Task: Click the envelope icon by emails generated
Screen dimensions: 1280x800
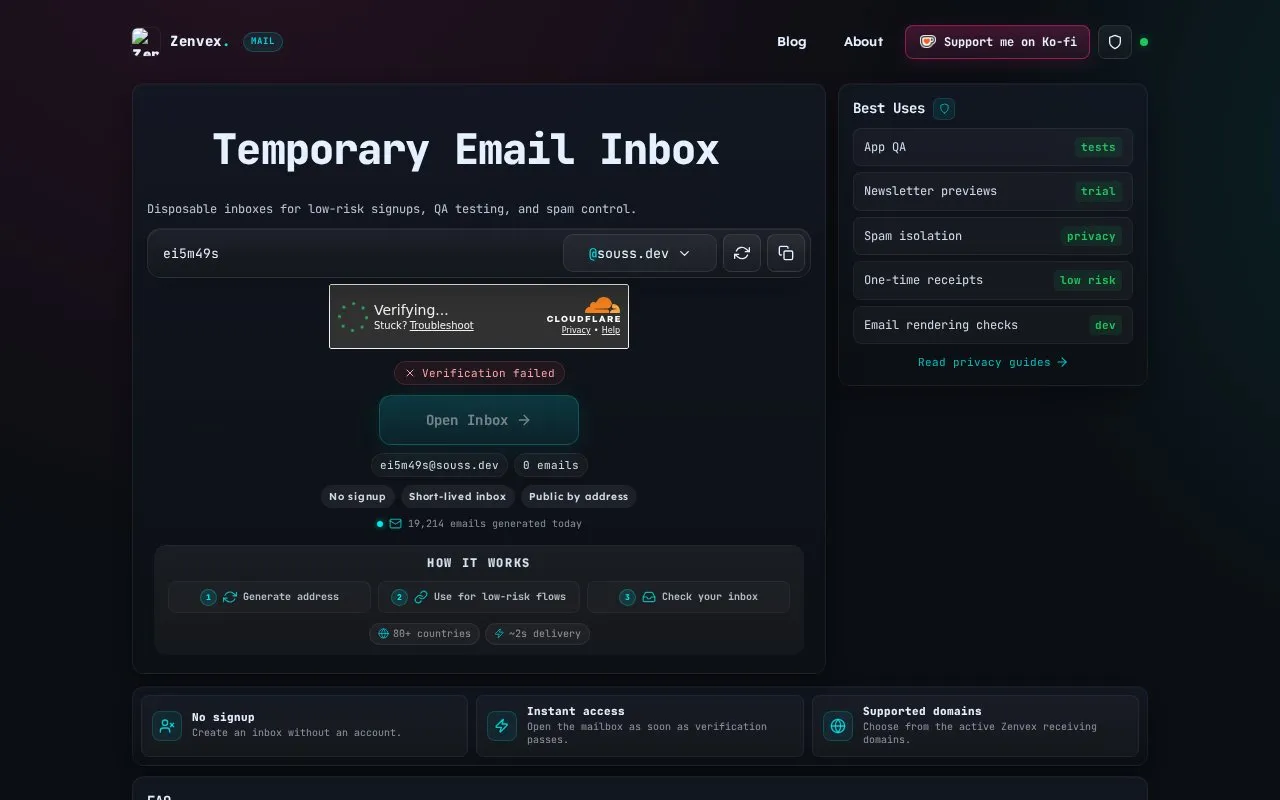Action: pos(396,523)
